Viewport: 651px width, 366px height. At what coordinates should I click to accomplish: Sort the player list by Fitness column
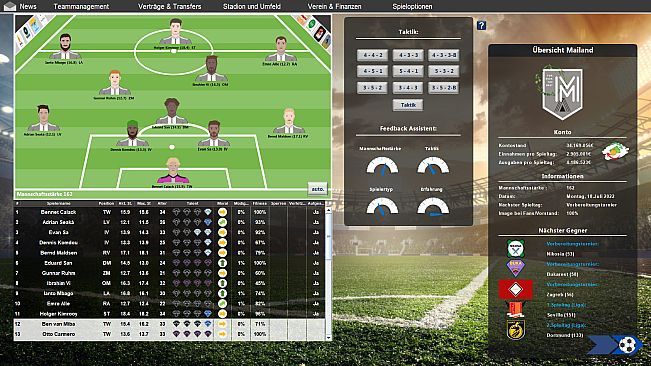click(x=259, y=203)
